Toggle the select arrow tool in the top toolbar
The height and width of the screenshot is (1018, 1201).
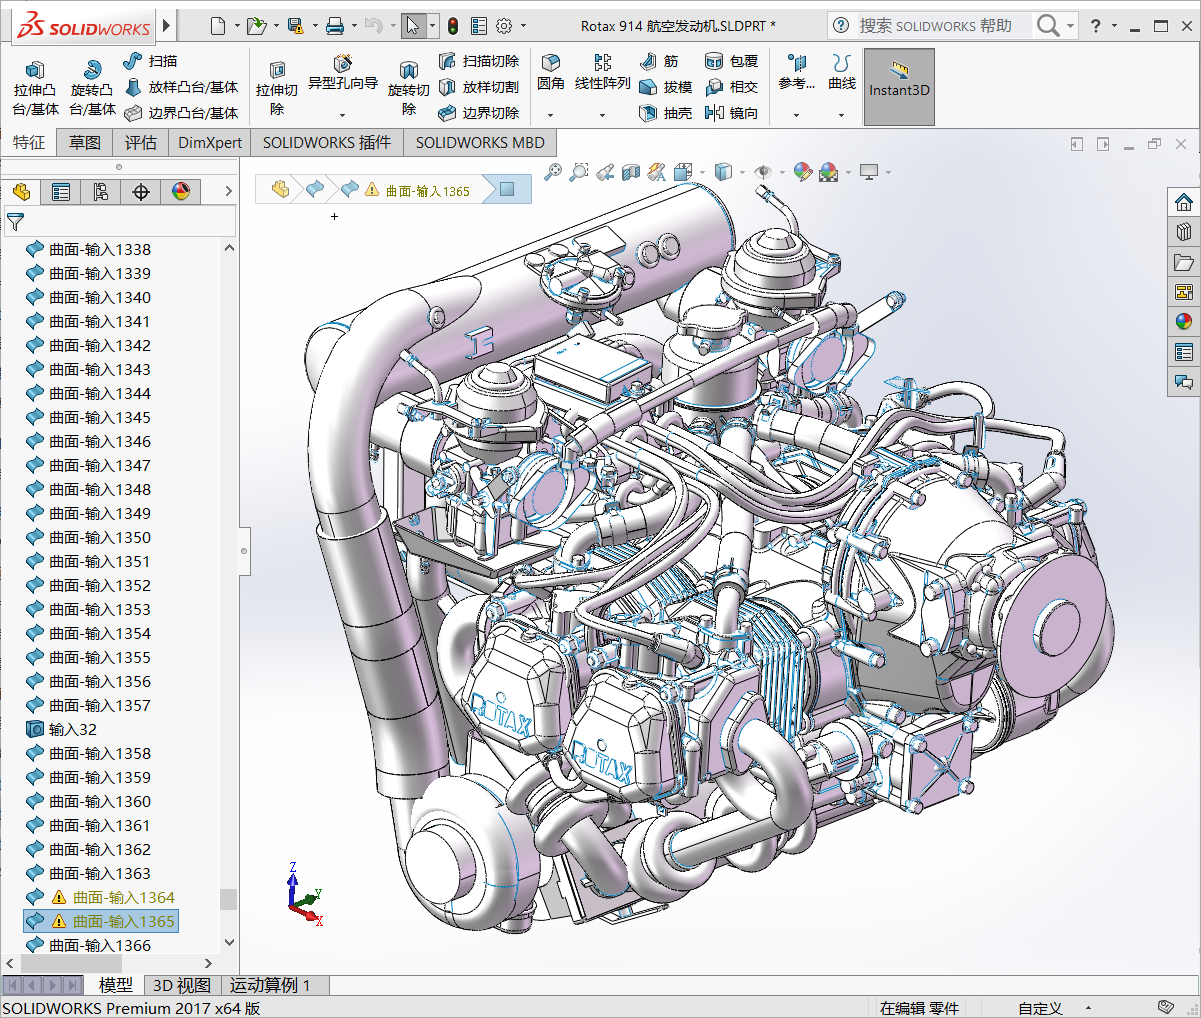(x=412, y=26)
